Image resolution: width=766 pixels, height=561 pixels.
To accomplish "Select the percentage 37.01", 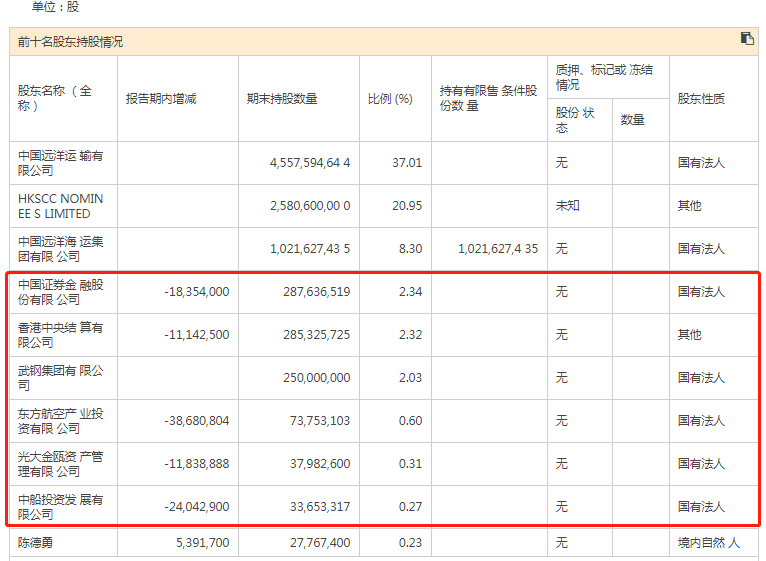I will pos(407,163).
